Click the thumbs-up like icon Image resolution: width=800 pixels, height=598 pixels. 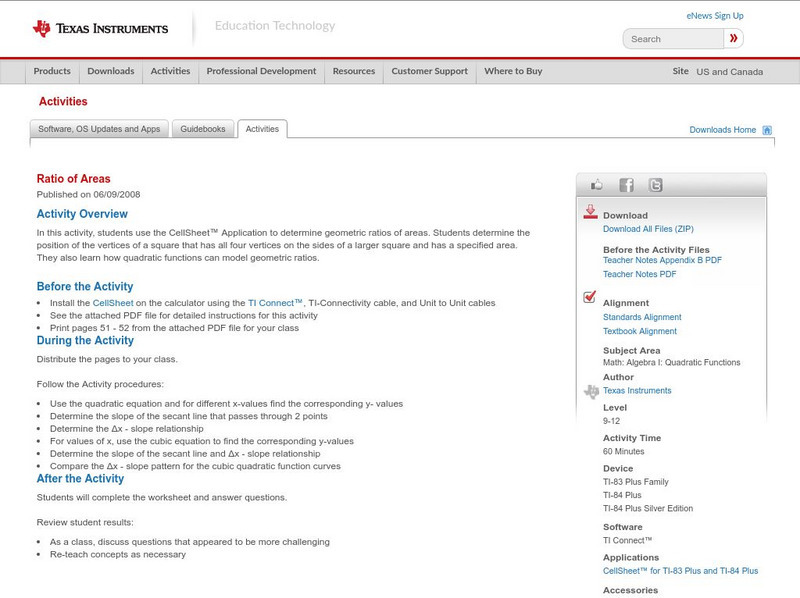tap(596, 185)
